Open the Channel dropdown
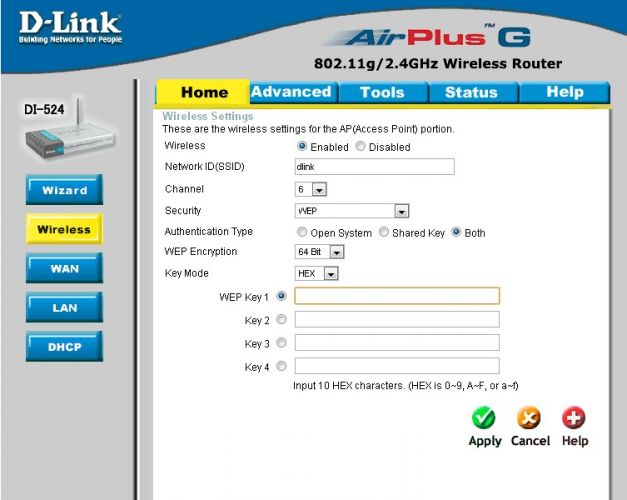The width and height of the screenshot is (627, 500). [311, 189]
